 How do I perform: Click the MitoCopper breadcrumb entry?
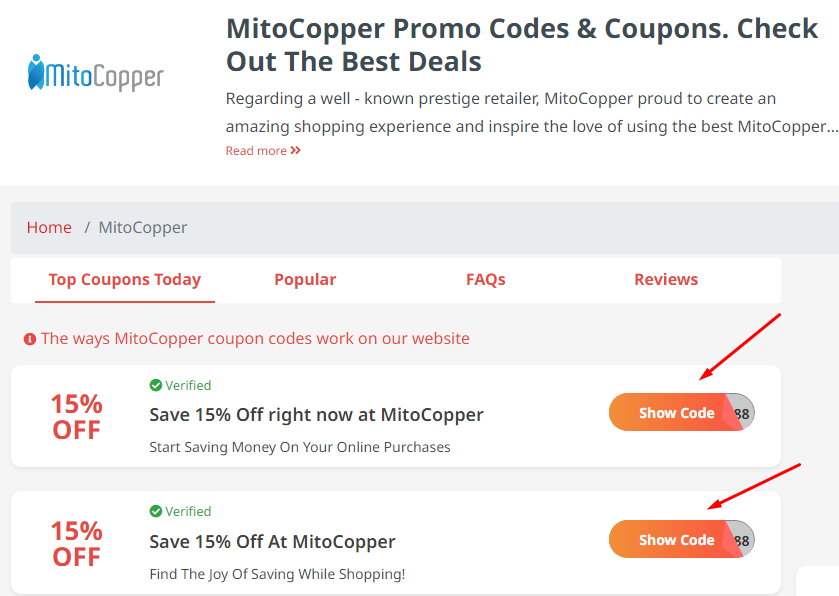(142, 227)
